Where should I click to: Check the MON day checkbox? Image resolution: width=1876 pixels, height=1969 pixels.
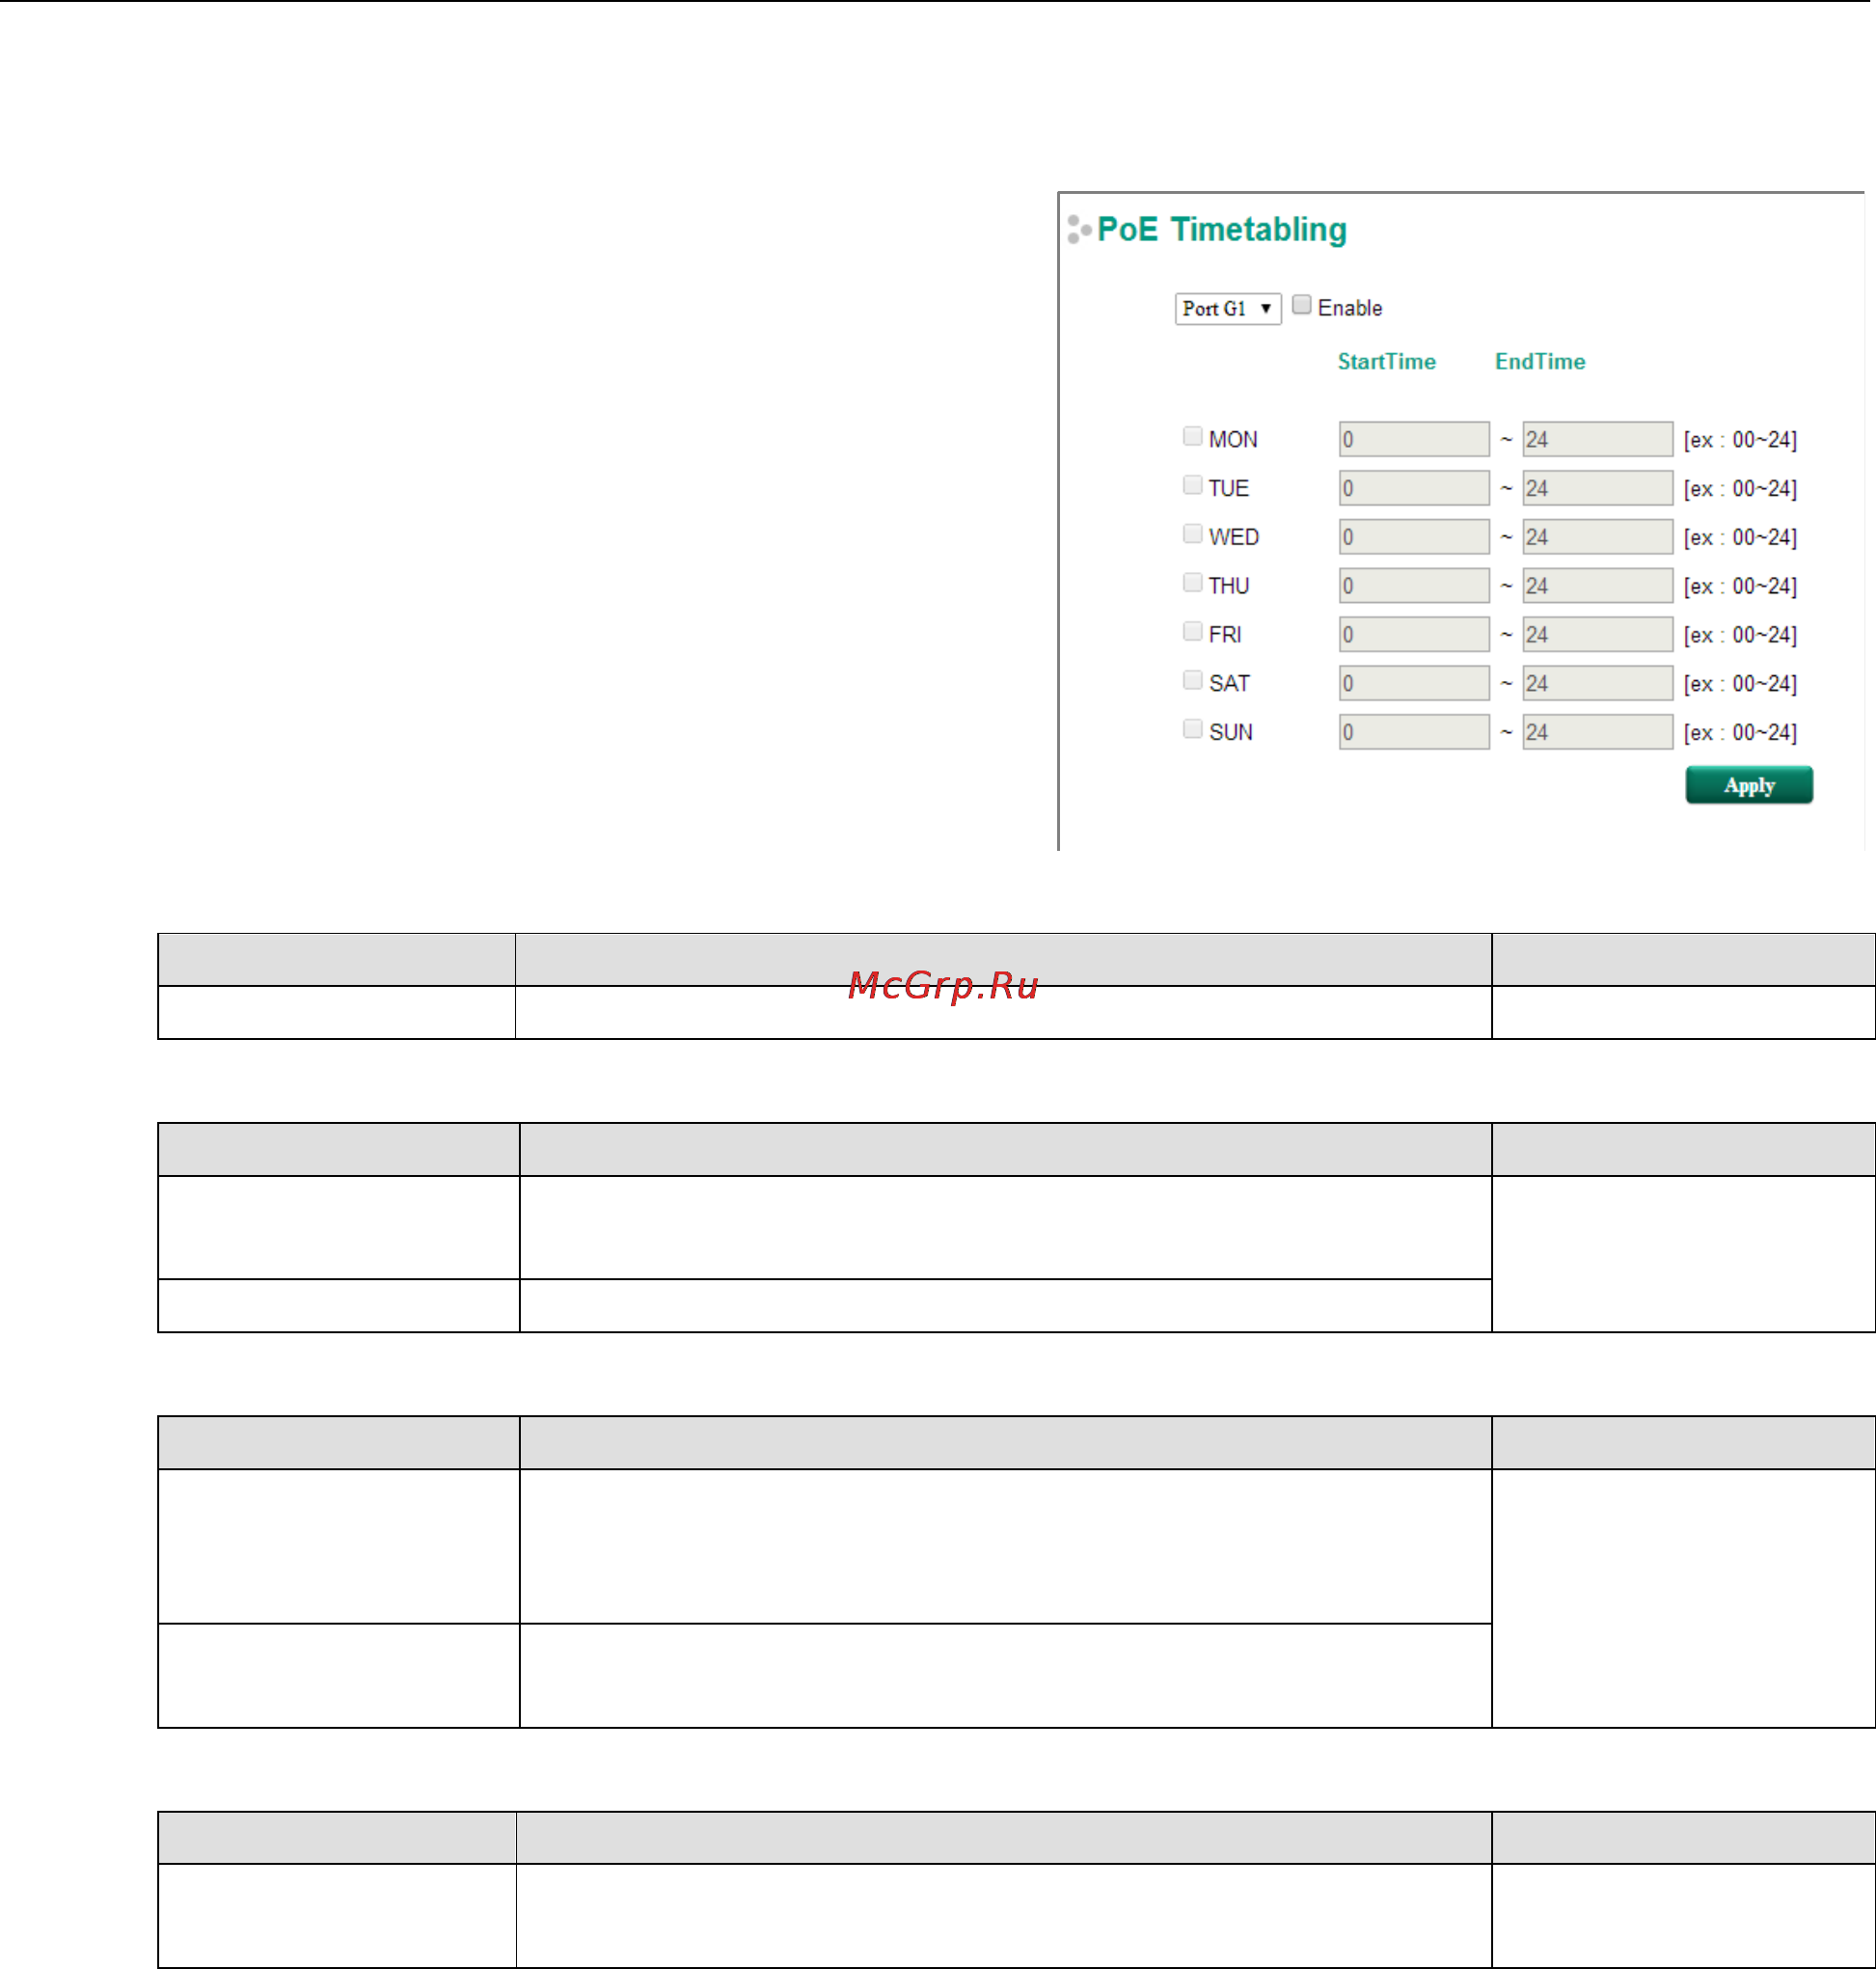point(1192,436)
